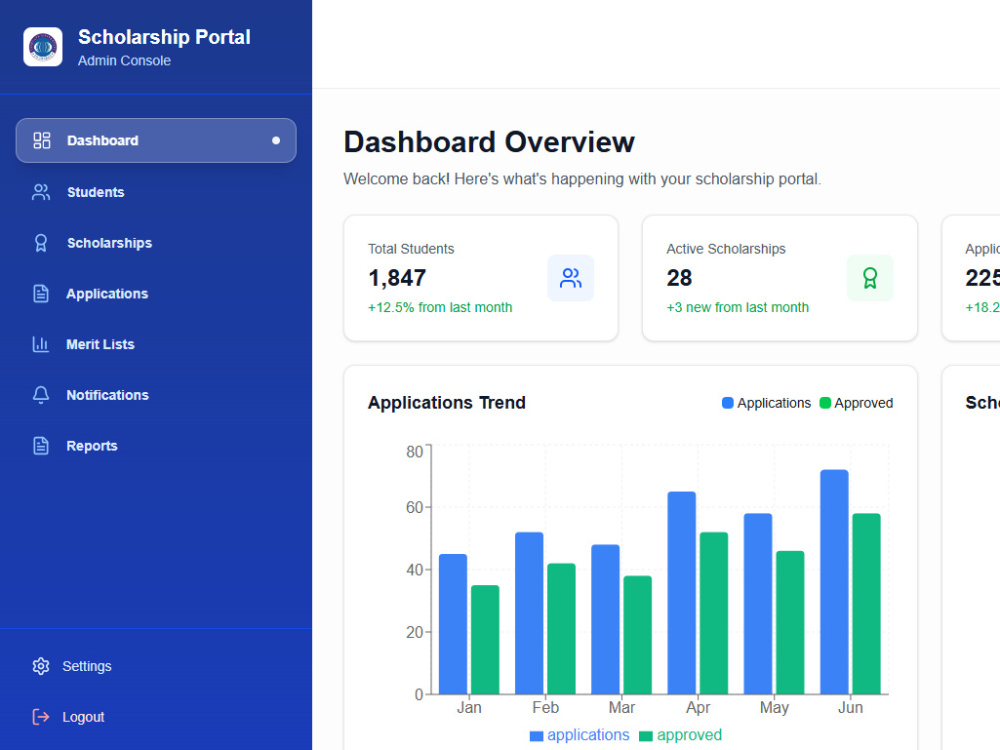
Task: Open the Reports section
Action: pos(156,446)
